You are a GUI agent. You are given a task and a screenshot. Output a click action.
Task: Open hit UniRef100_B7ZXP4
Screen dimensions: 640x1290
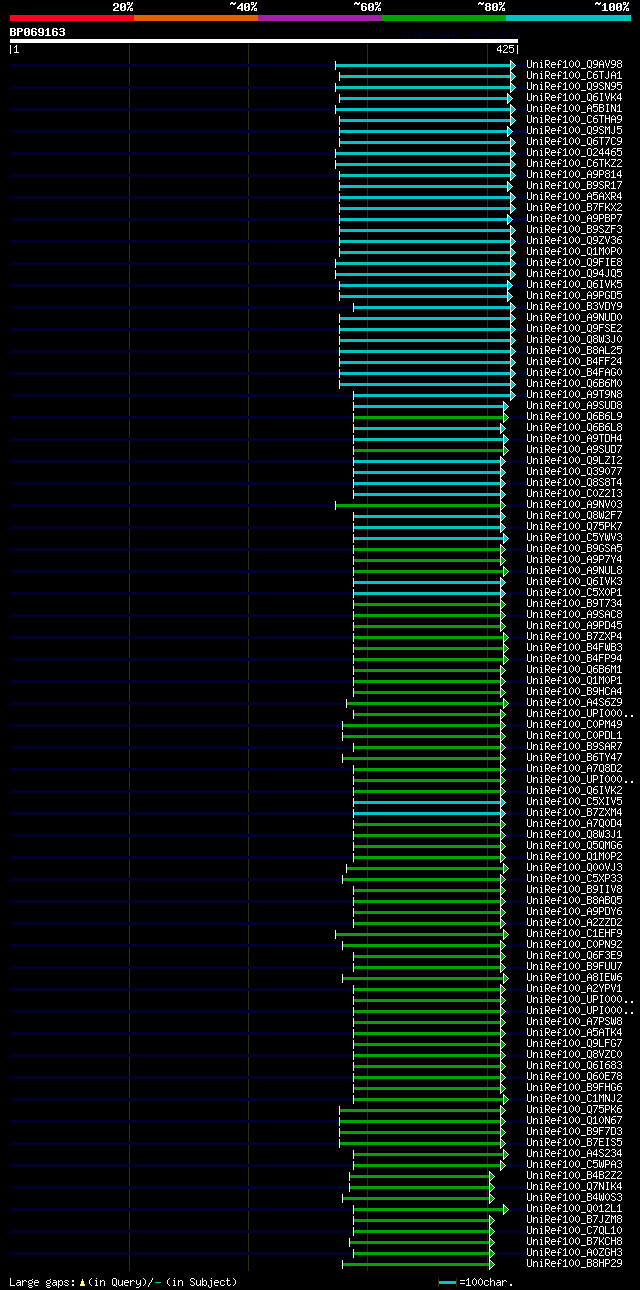574,636
